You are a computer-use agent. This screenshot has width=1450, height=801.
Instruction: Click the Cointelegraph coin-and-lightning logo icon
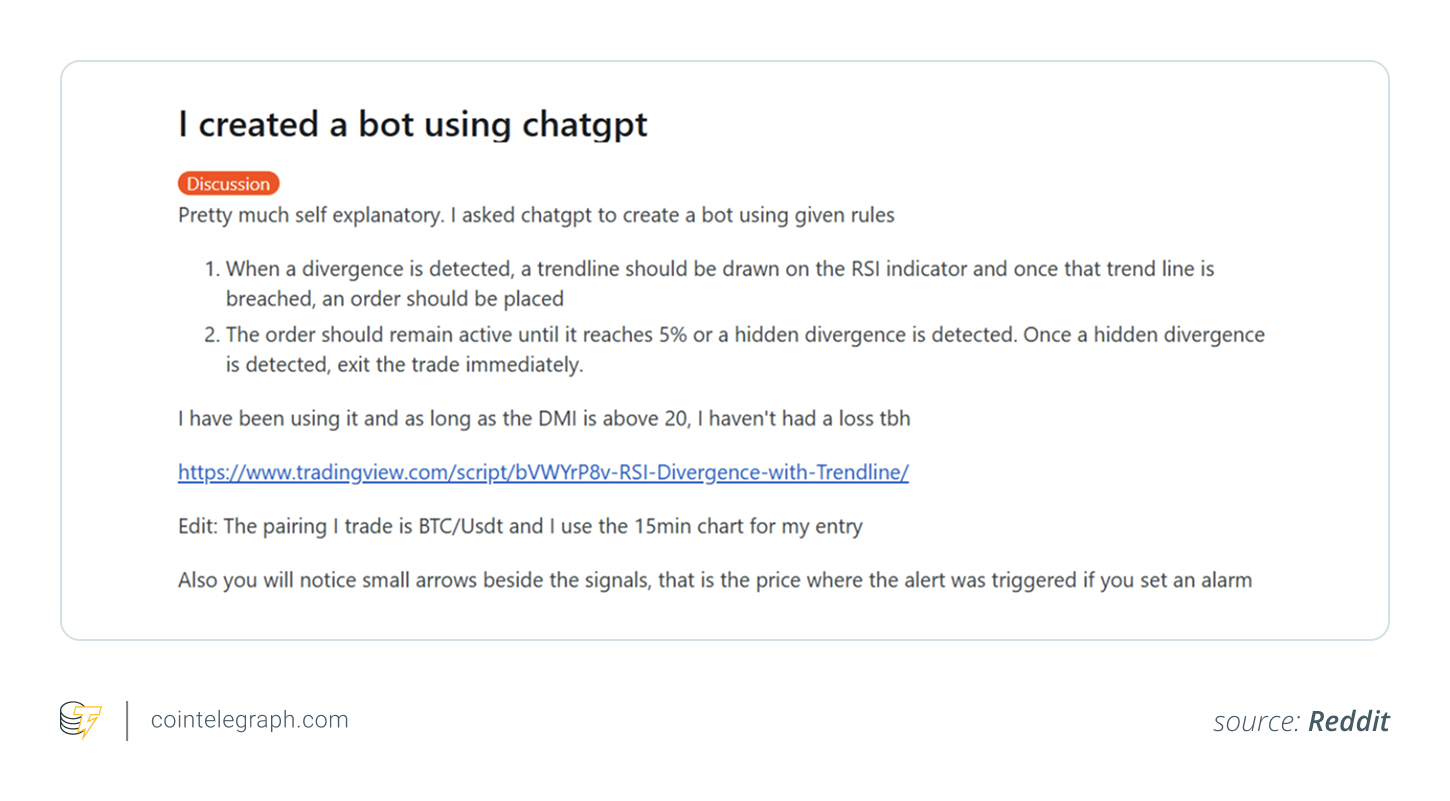[x=80, y=720]
